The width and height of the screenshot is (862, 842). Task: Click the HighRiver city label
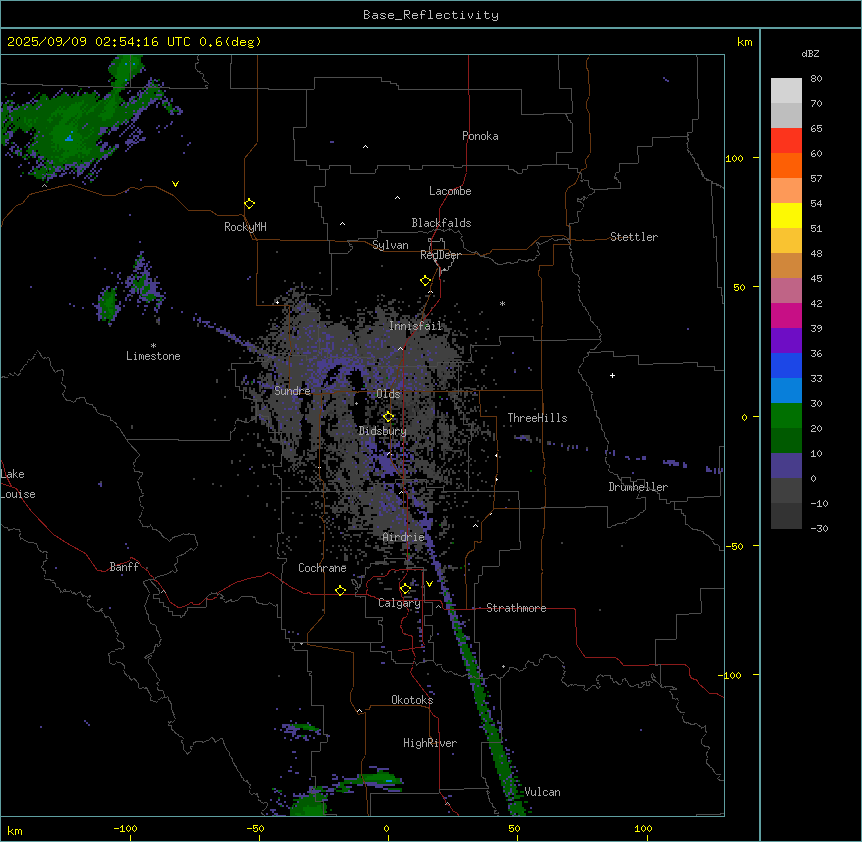click(x=430, y=743)
